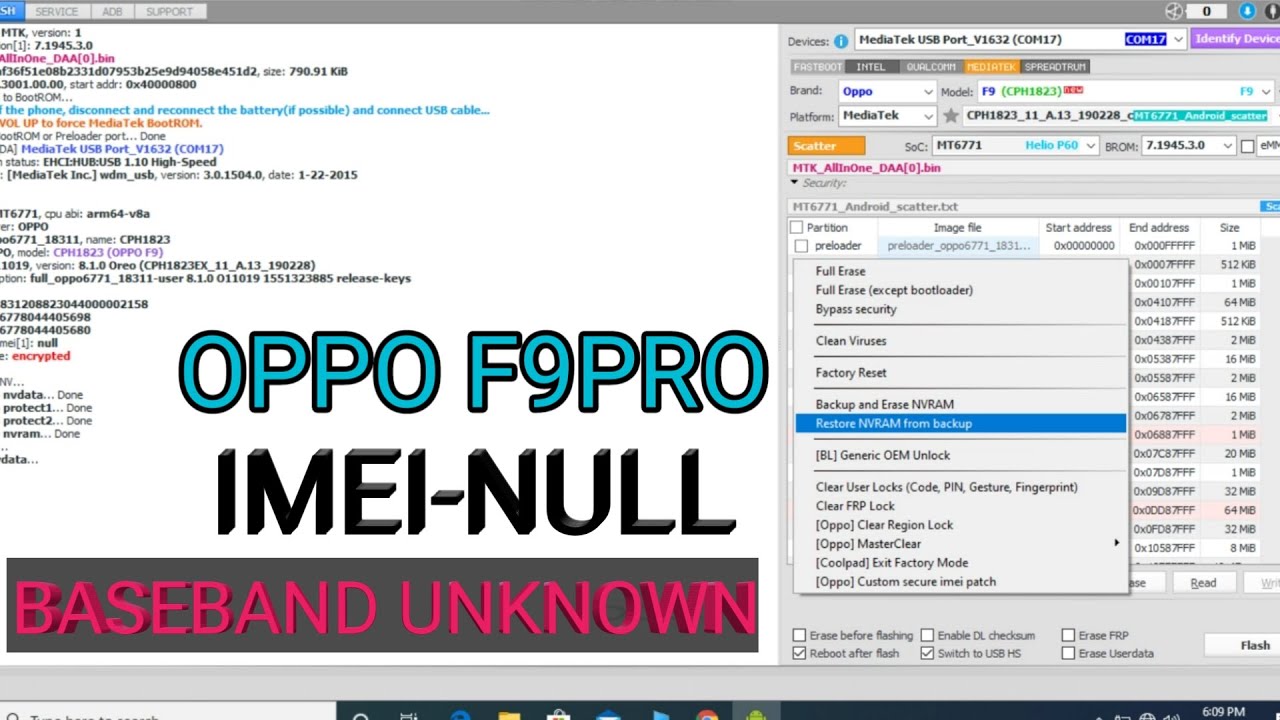
Task: Click the volume icon in system tray
Action: (x=1169, y=716)
